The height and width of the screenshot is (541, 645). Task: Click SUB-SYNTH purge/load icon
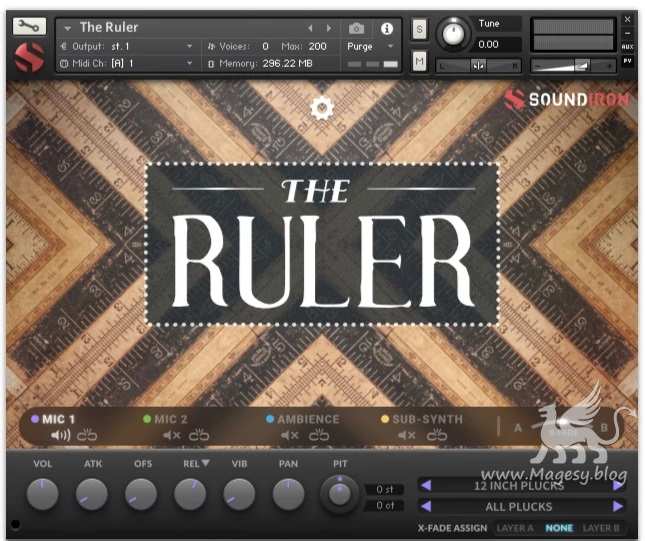(437, 435)
